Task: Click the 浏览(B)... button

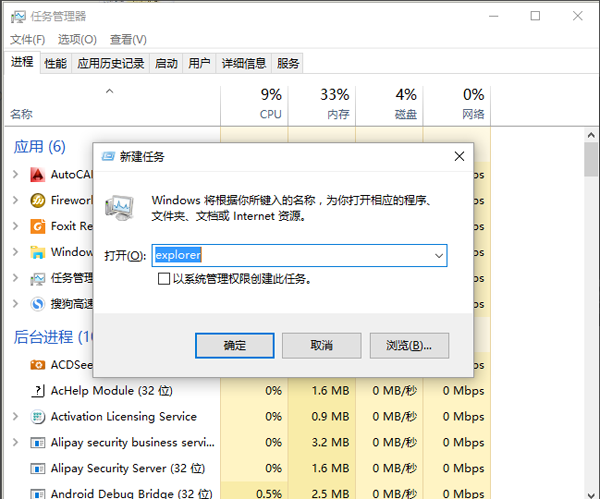Action: [x=408, y=345]
